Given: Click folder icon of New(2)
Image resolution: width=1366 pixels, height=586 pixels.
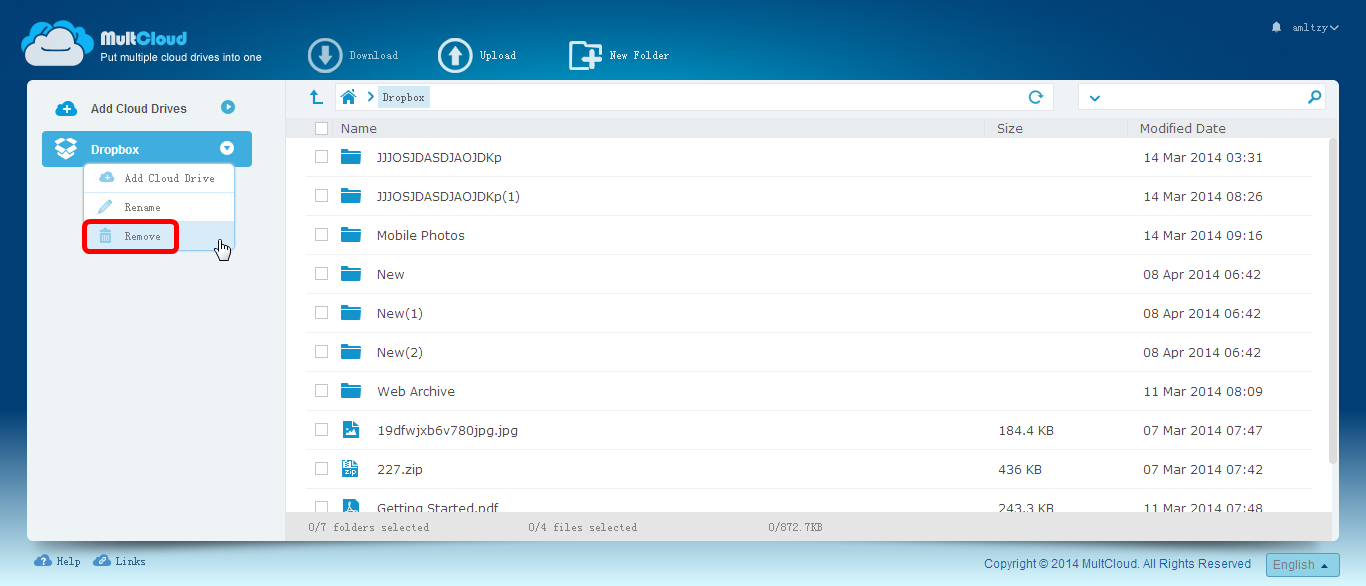Looking at the screenshot, I should coord(350,352).
